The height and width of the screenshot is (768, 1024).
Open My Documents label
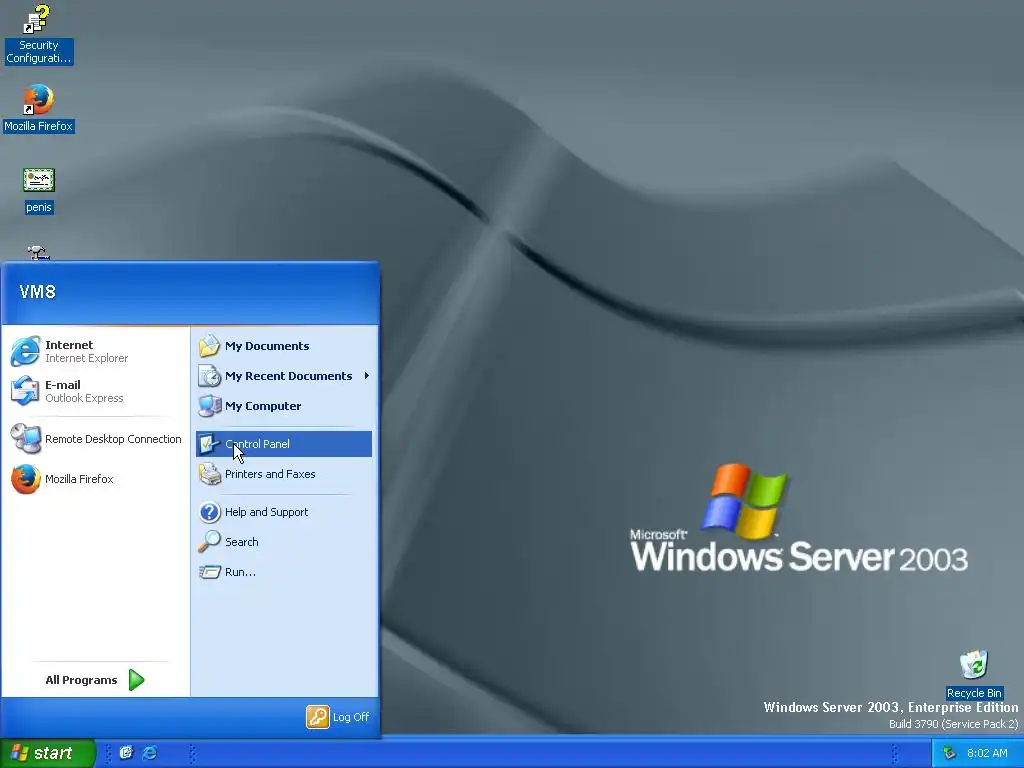(267, 346)
